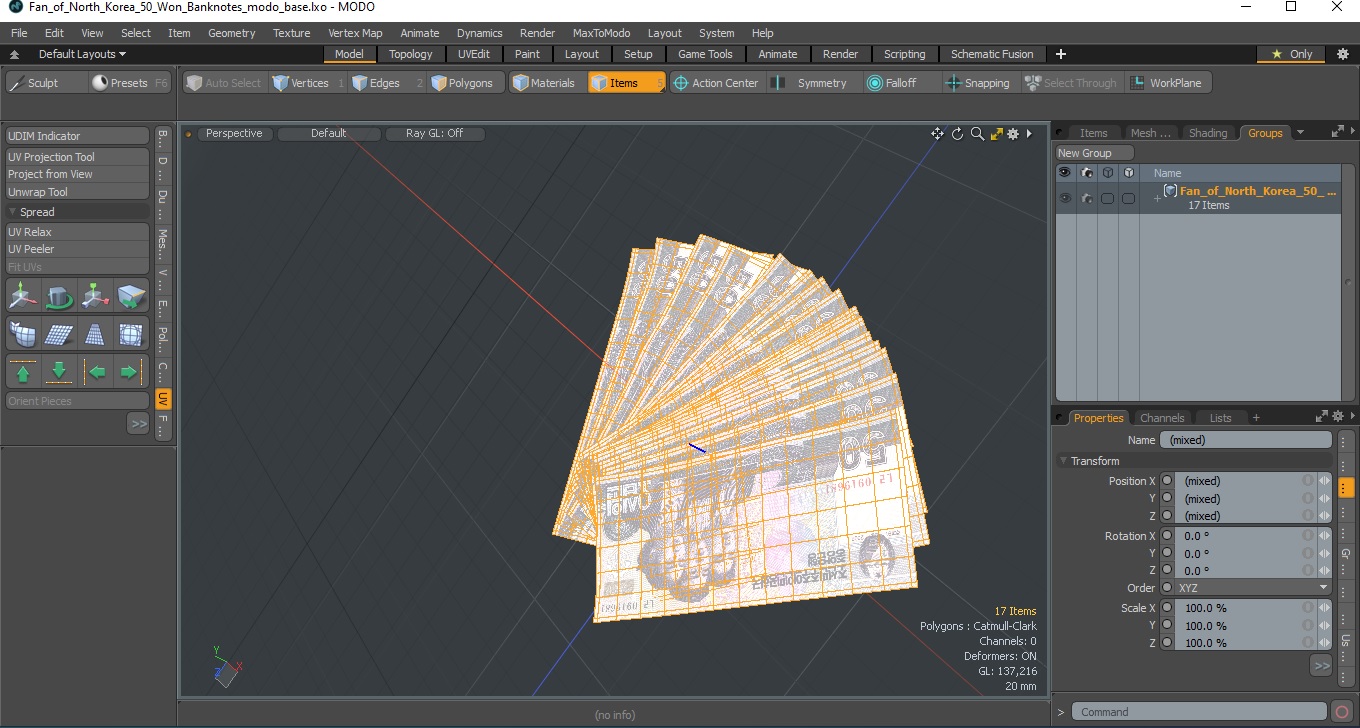
Task: Open the Texture menu
Action: (291, 33)
